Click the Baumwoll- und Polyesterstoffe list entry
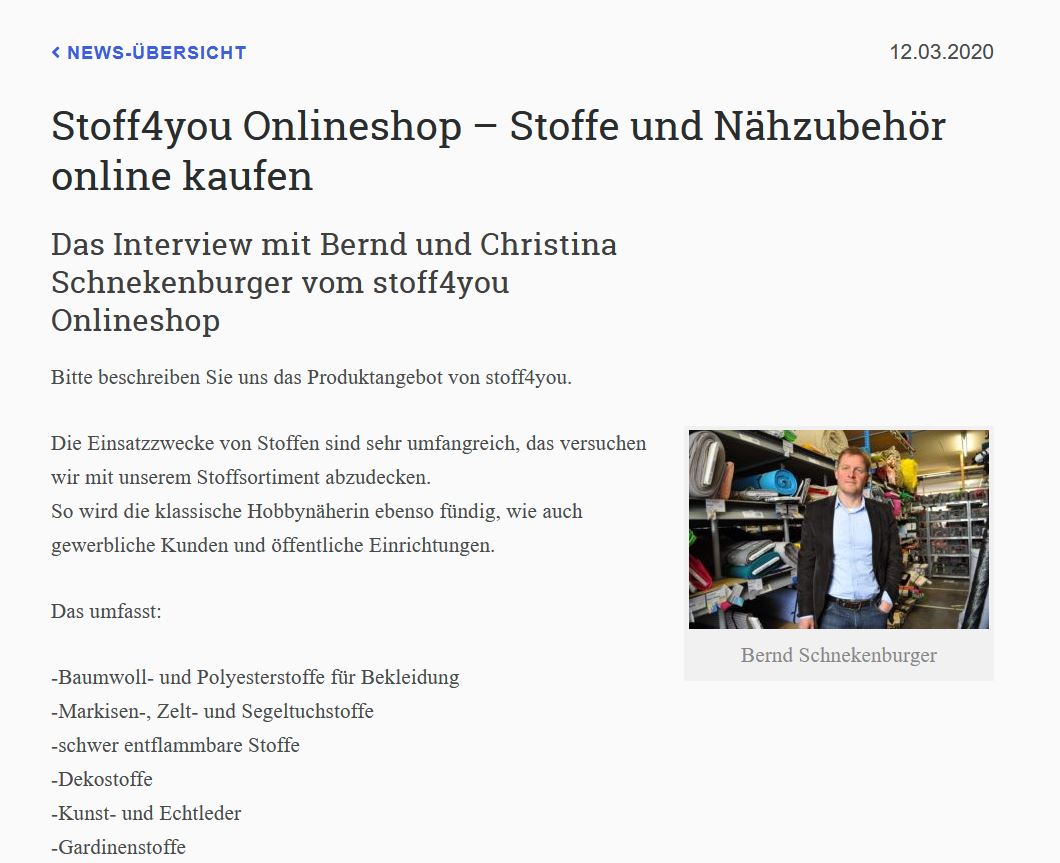The height and width of the screenshot is (863, 1060). (x=255, y=677)
